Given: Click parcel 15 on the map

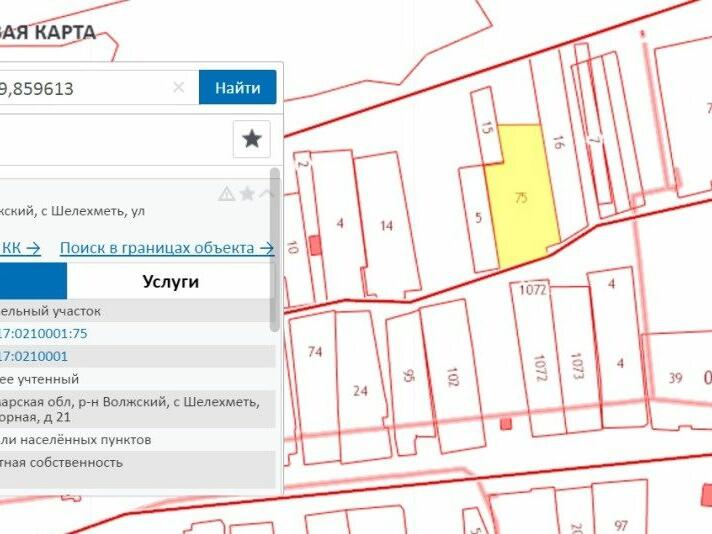Looking at the screenshot, I should coord(486,128).
